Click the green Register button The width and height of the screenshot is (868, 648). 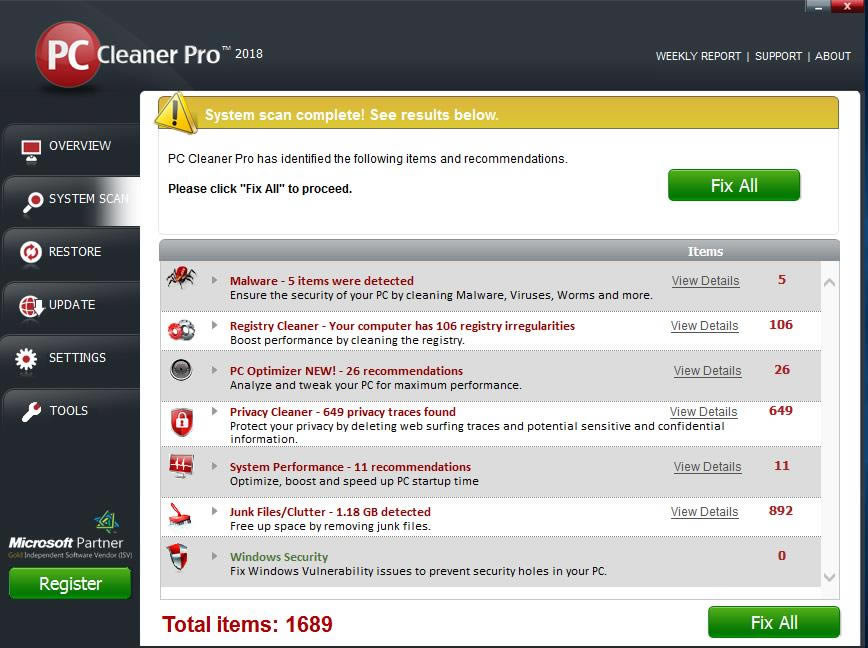pyautogui.click(x=70, y=584)
